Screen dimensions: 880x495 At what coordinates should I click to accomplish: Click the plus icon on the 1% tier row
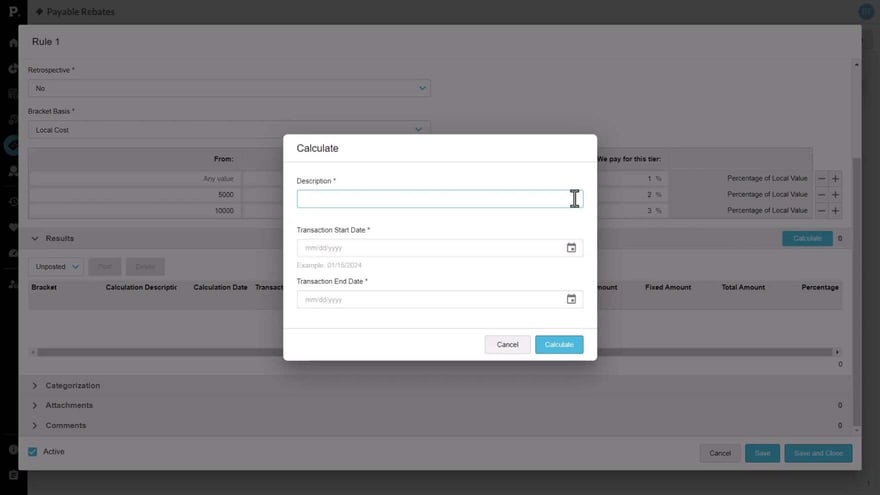point(835,178)
